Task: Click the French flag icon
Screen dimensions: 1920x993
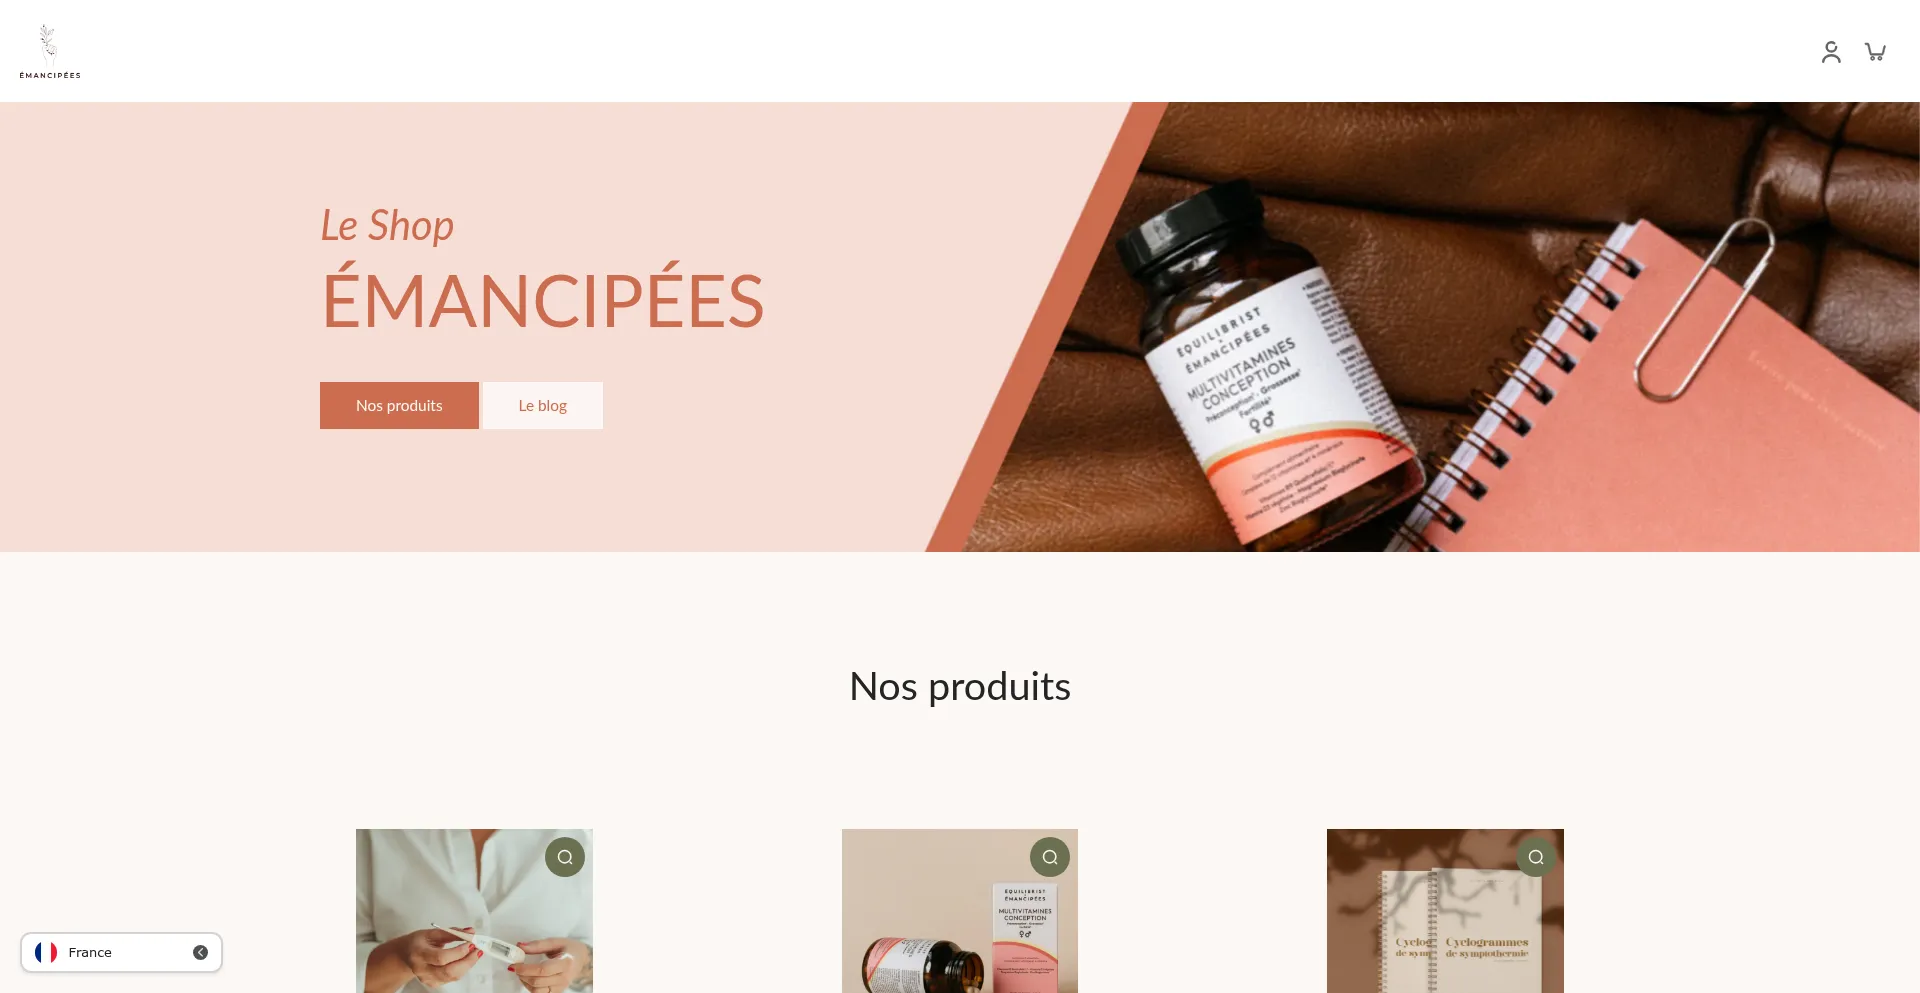Action: click(46, 952)
